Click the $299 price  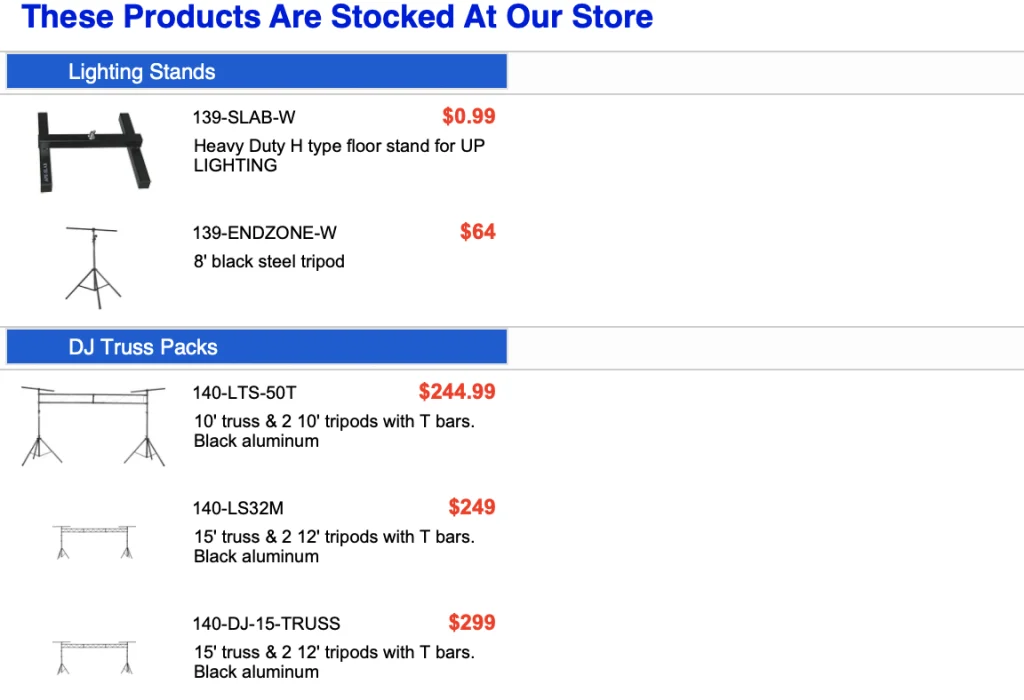(x=471, y=622)
